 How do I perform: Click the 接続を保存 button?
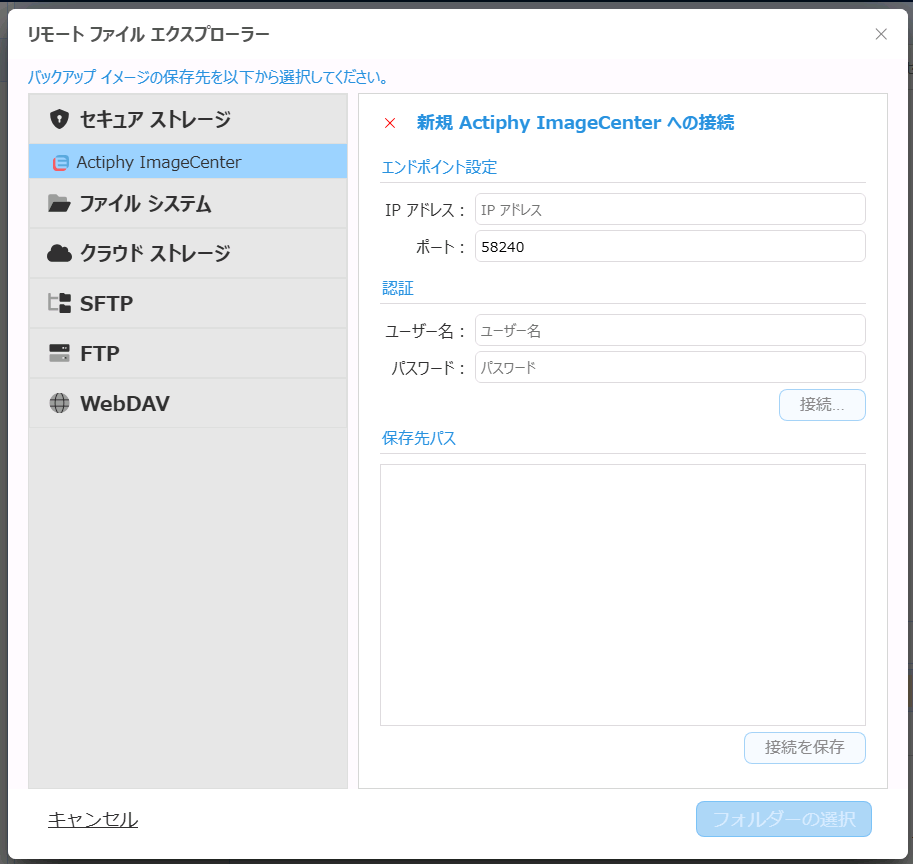pyautogui.click(x=804, y=747)
